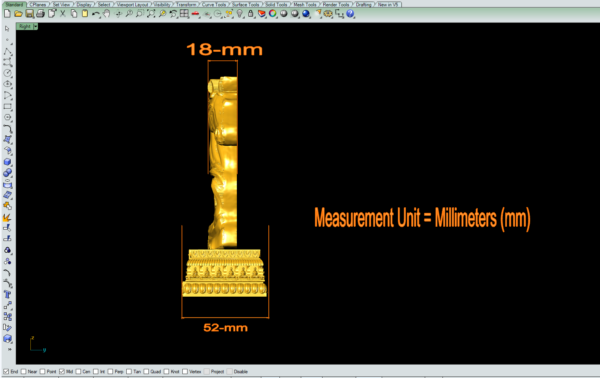
Task: Click the Zoom Extents icon
Action: pos(151,14)
